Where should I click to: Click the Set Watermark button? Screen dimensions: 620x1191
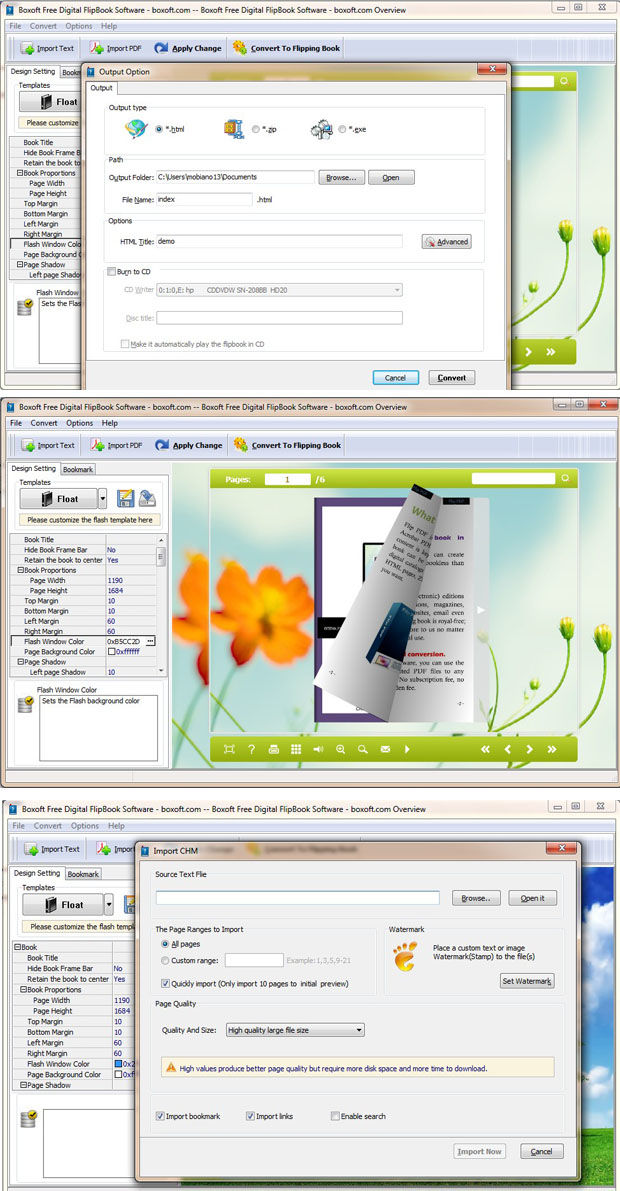point(527,981)
